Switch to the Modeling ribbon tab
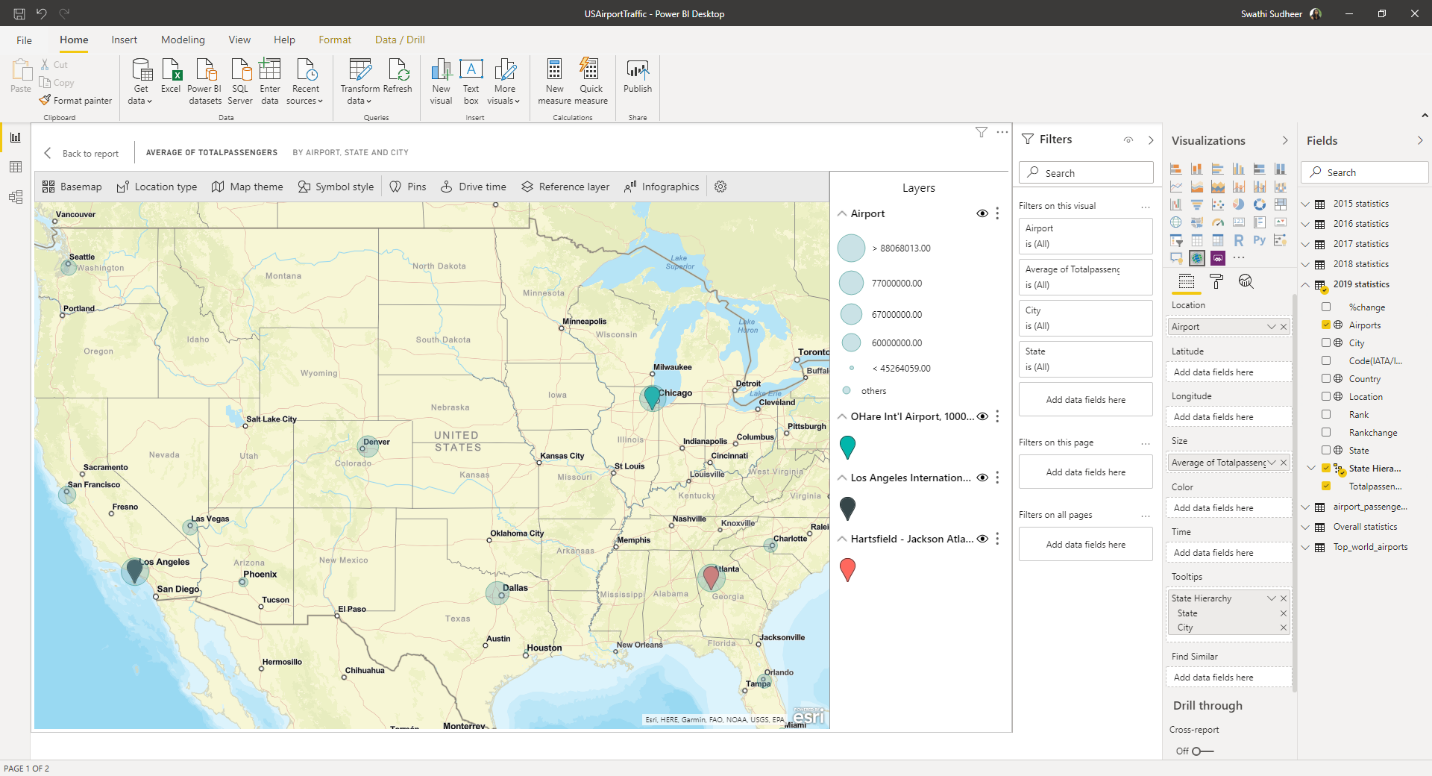Image resolution: width=1432 pixels, height=776 pixels. pyautogui.click(x=183, y=40)
